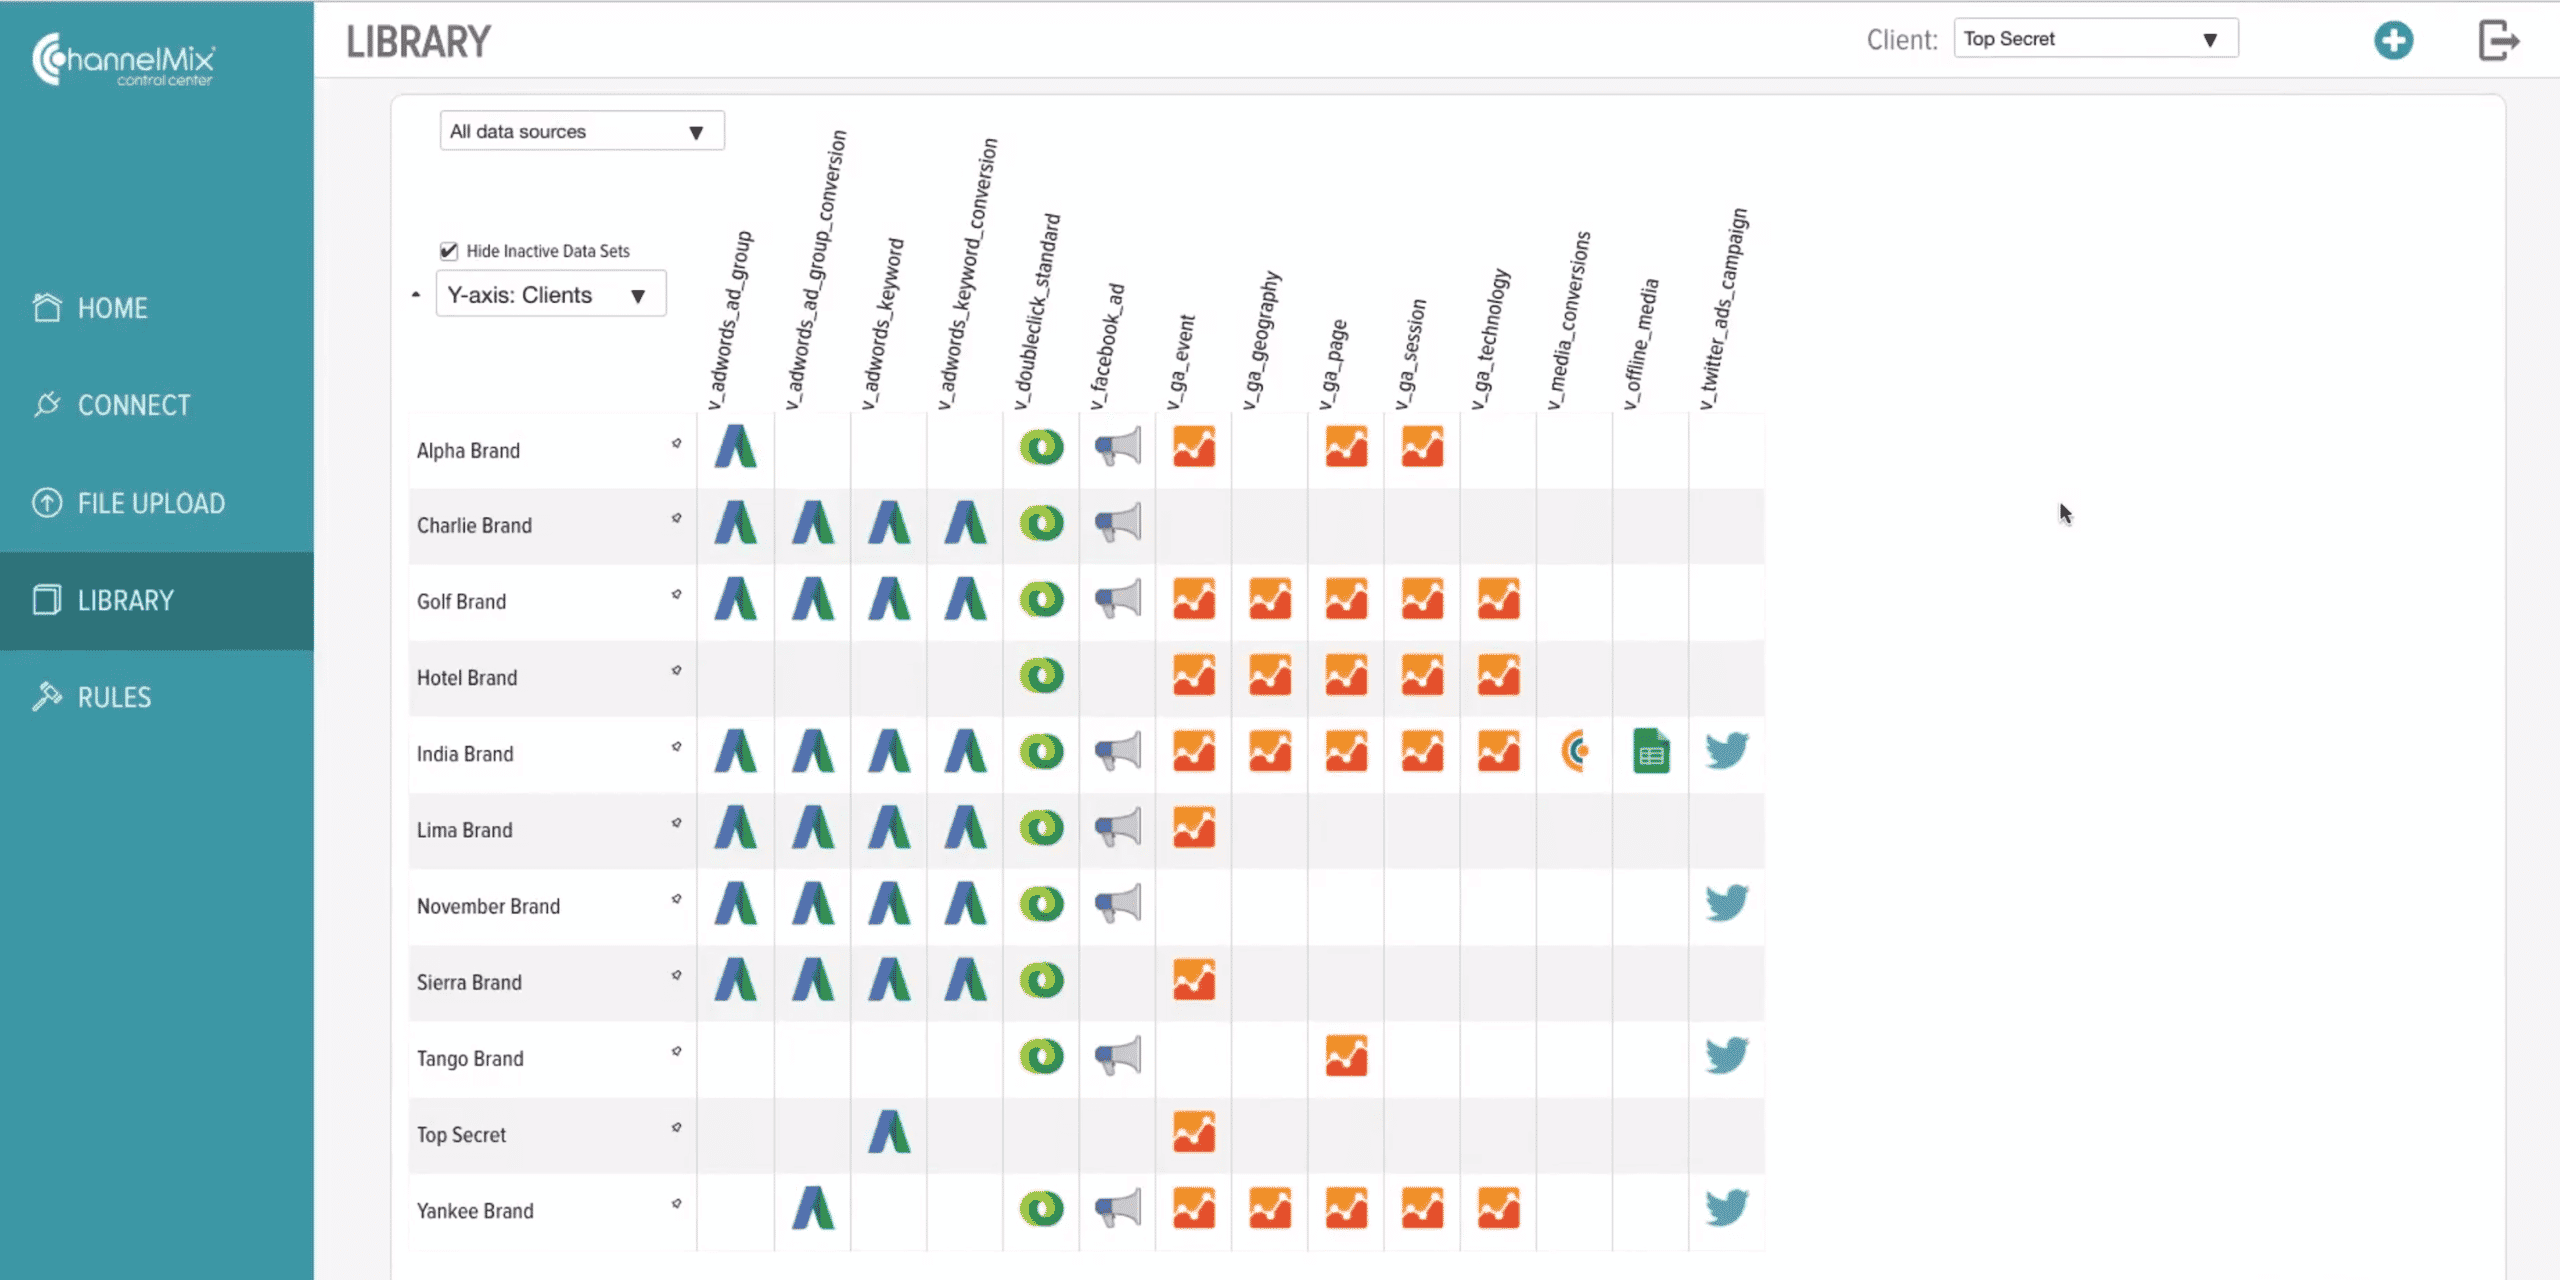
Task: Click the link icon beside Top Secret
Action: click(x=677, y=1127)
